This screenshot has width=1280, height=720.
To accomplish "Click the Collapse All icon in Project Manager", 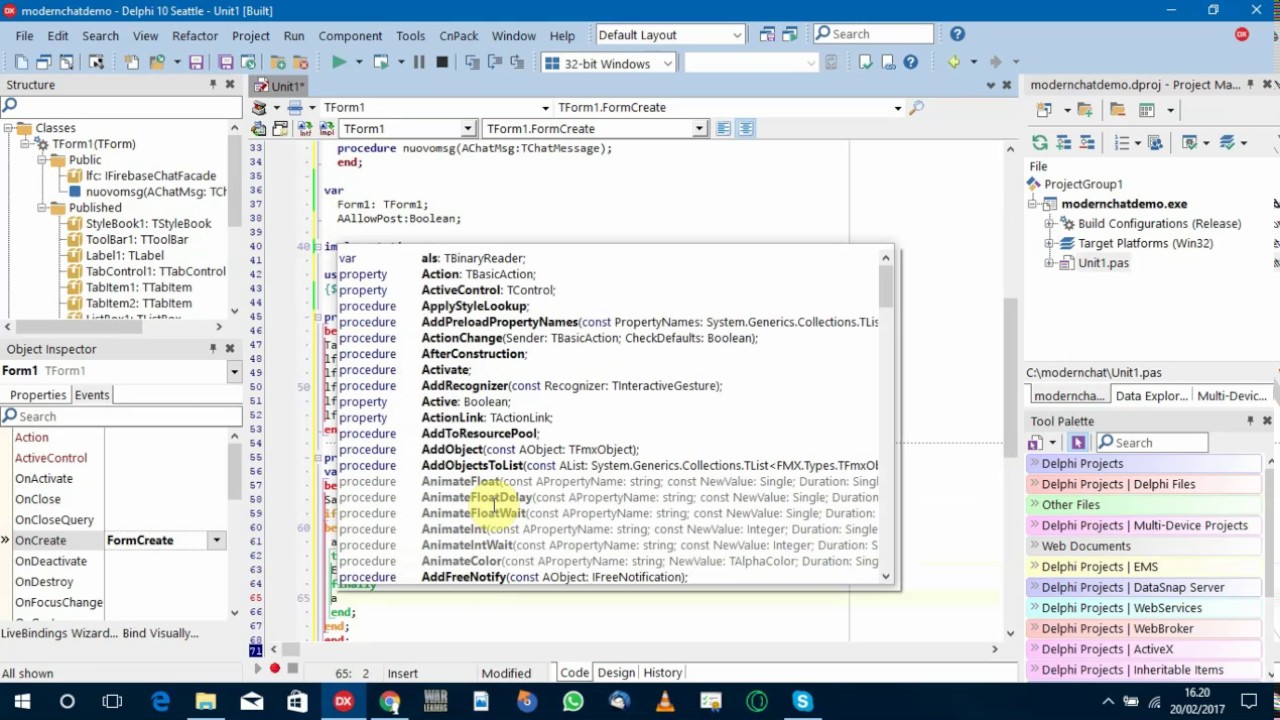I will point(1085,143).
